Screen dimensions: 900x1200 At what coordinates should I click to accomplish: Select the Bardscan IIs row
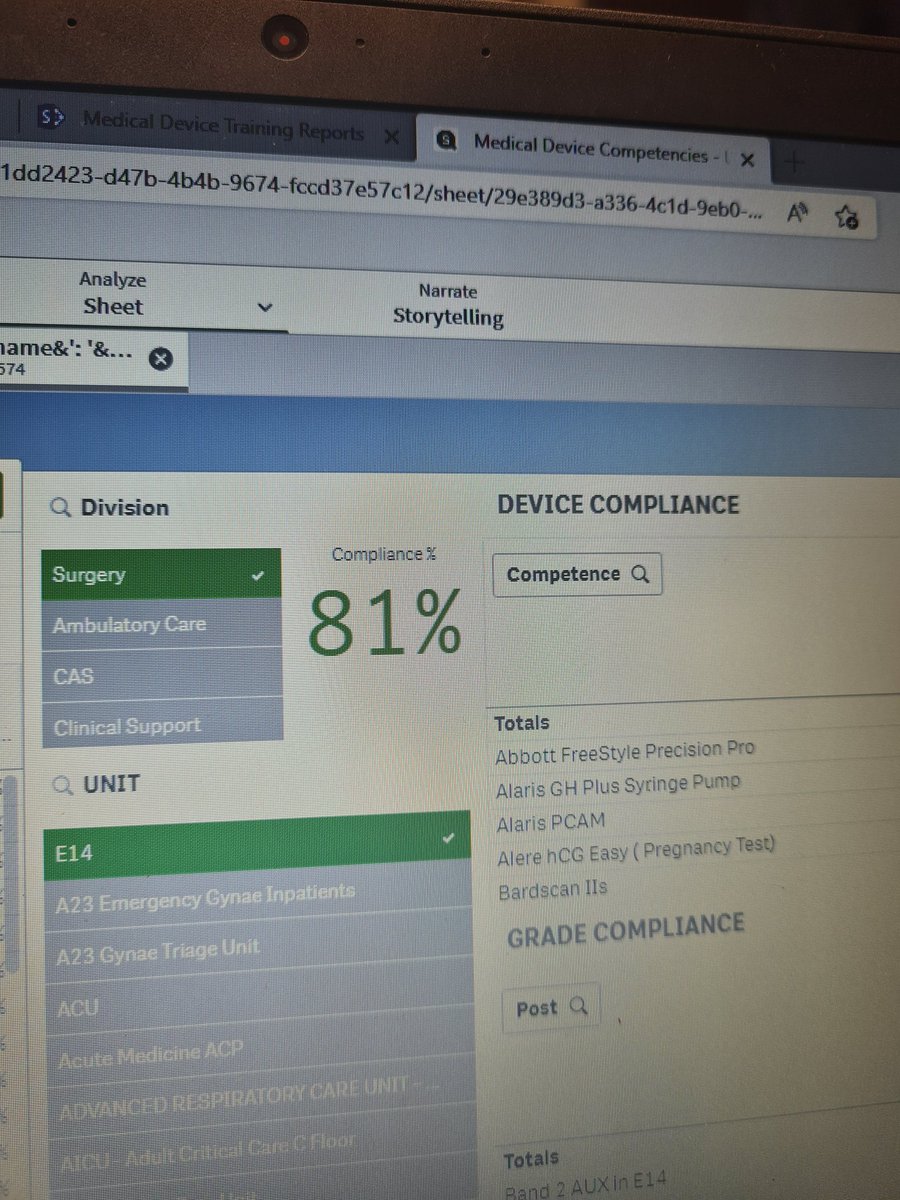pyautogui.click(x=552, y=889)
